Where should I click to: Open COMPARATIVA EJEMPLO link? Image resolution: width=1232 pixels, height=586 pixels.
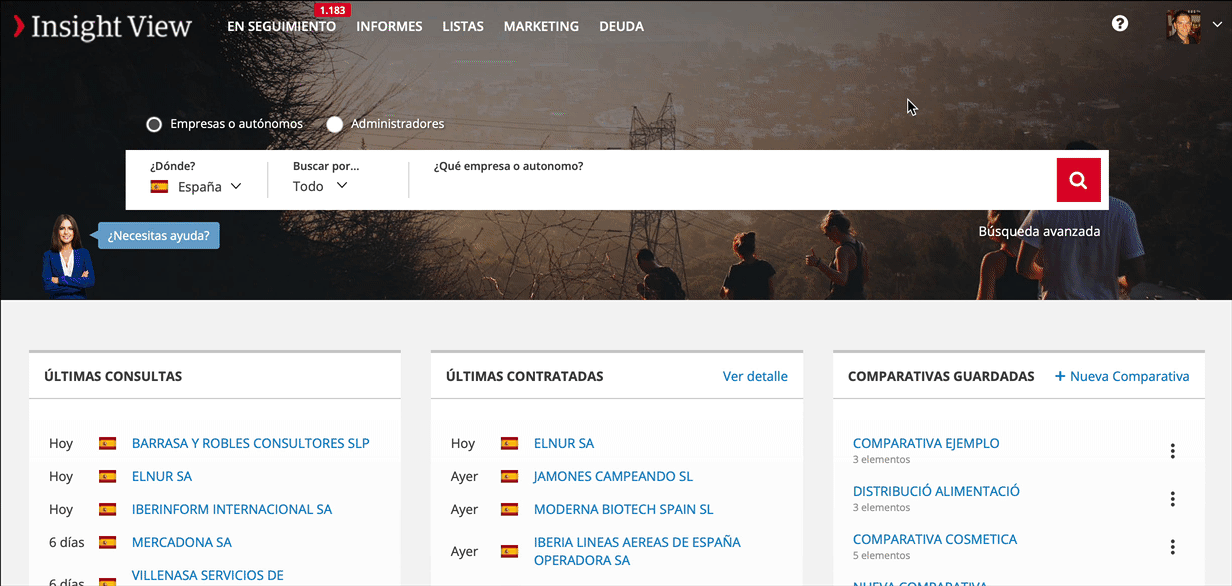pyautogui.click(x=926, y=443)
